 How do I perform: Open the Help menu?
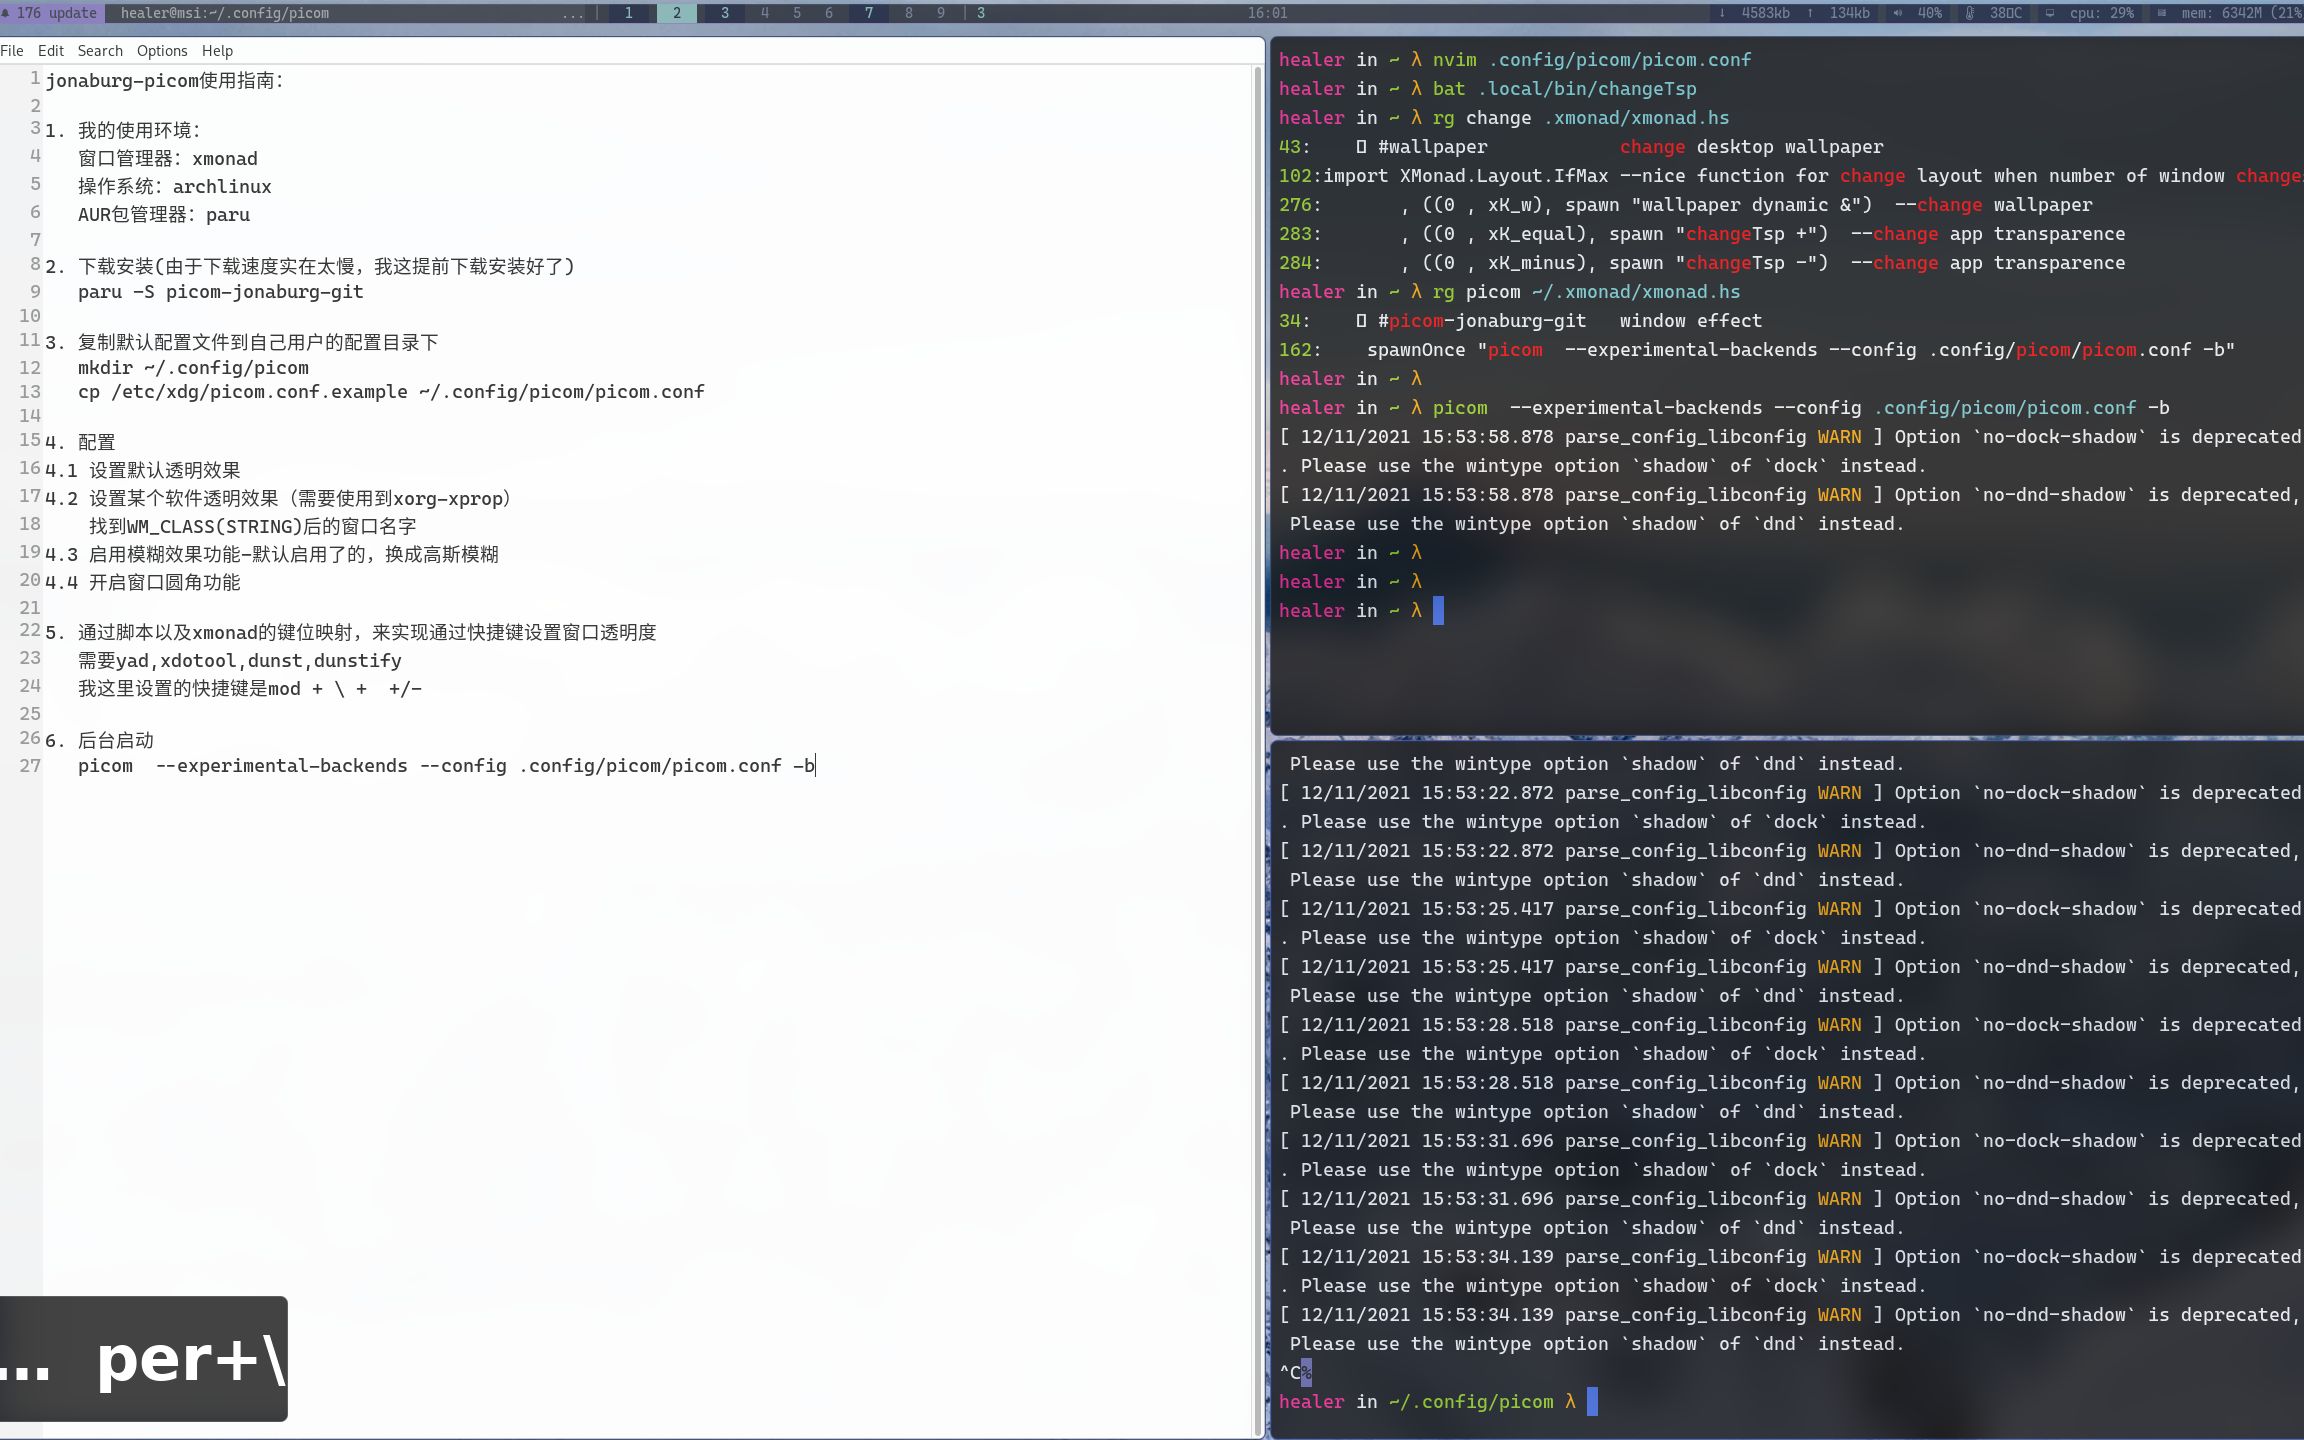[x=217, y=51]
